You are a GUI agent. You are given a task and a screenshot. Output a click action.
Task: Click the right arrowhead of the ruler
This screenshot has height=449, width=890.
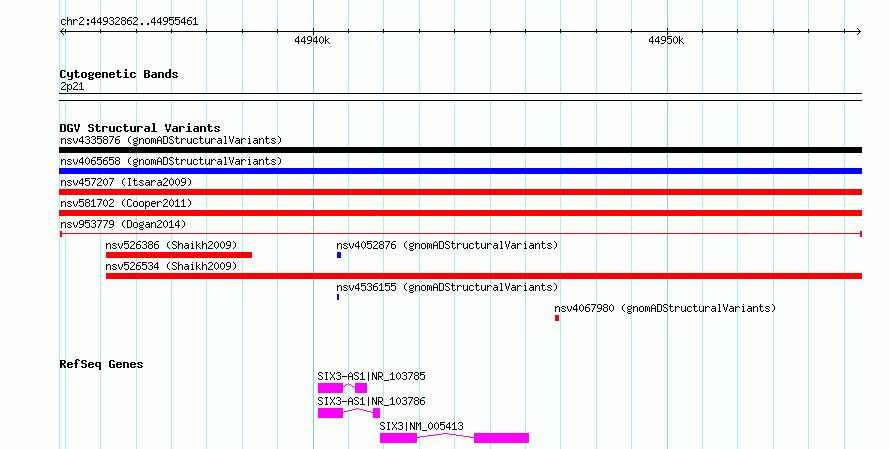coord(859,32)
